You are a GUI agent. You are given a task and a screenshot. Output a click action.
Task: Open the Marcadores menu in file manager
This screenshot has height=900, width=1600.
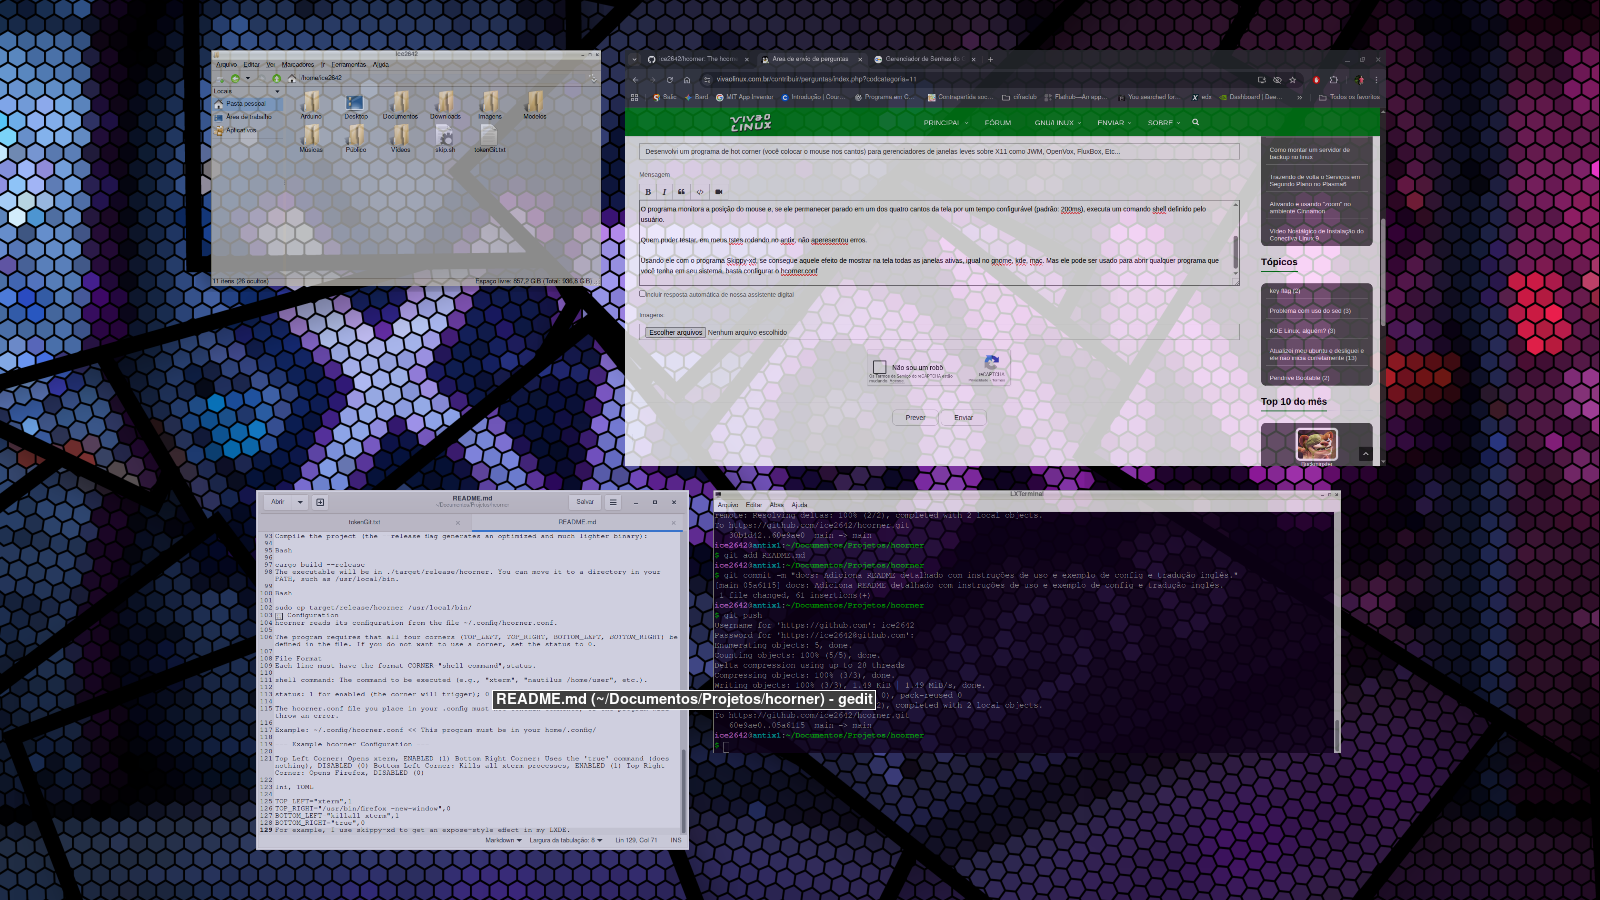pos(297,65)
